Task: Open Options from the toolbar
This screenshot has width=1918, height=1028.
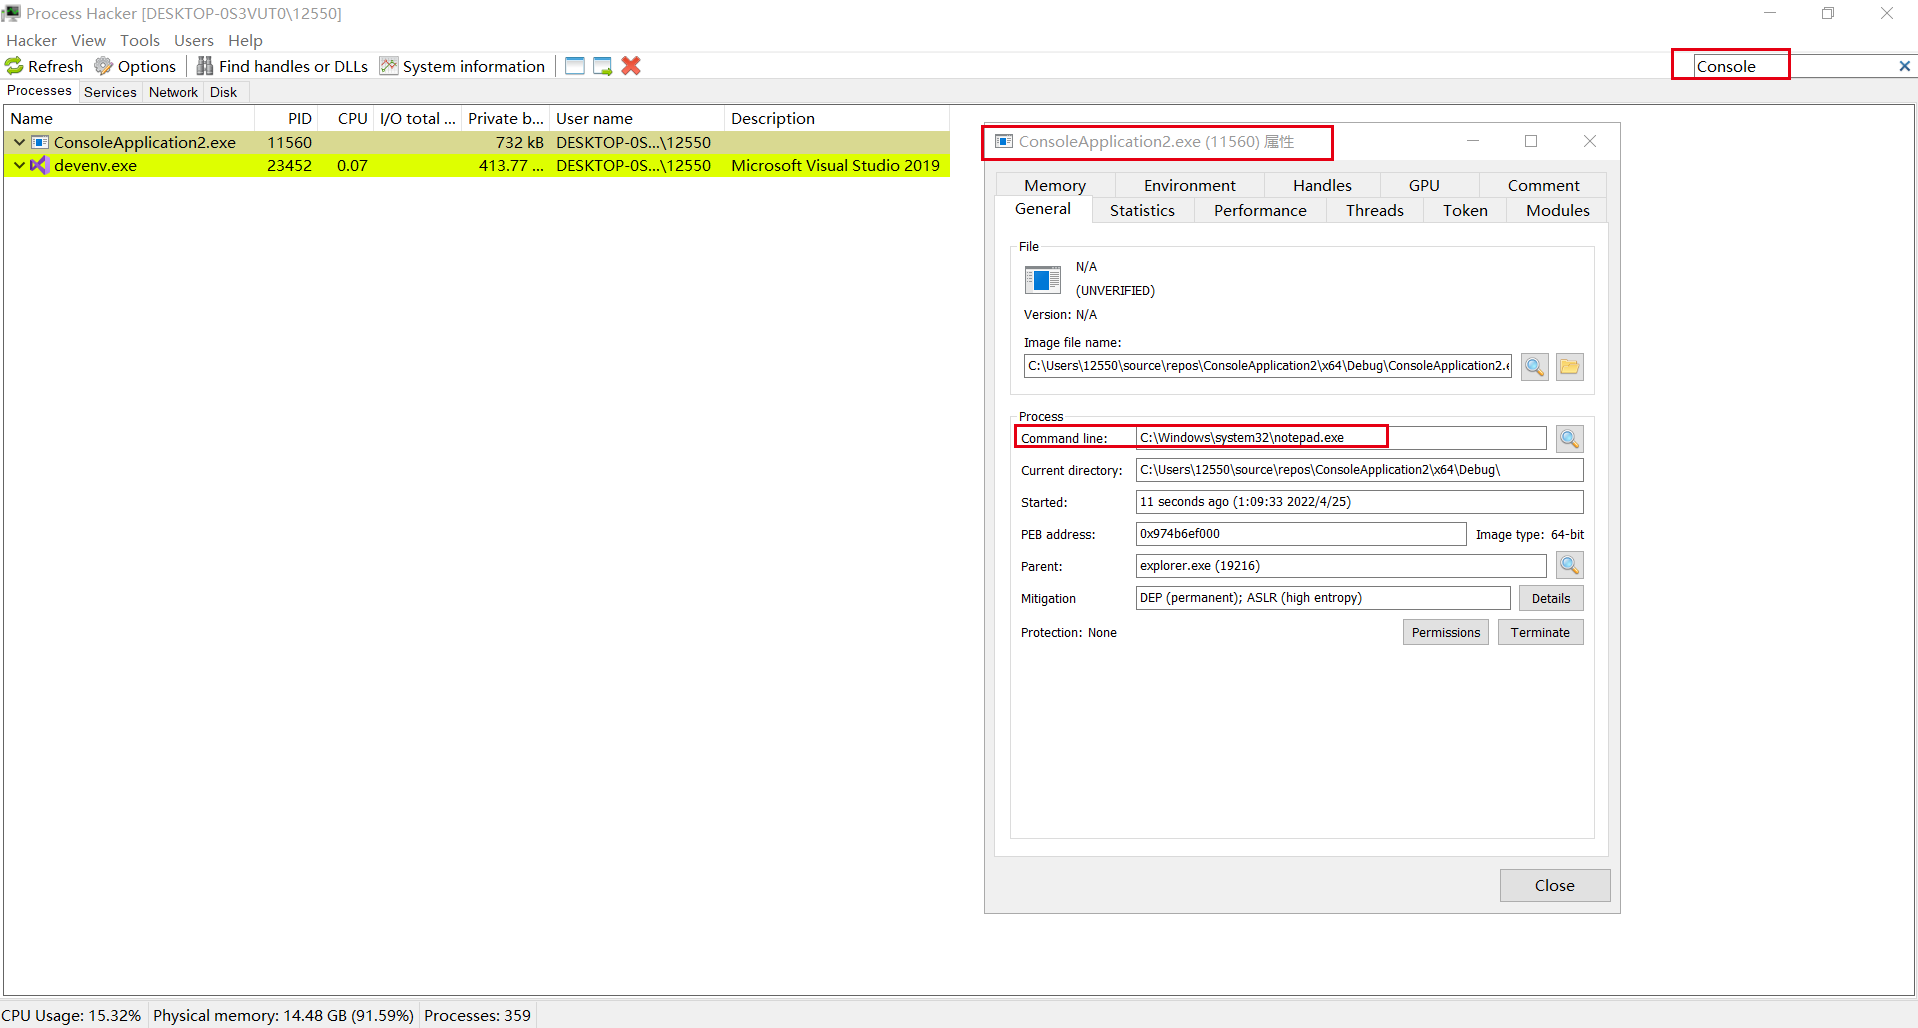Action: [135, 66]
